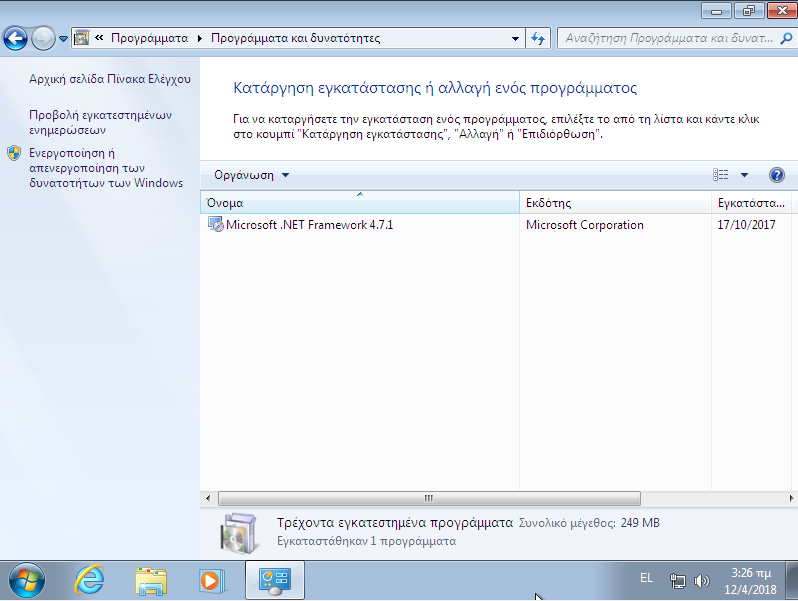Minimize the Control Panel window

point(716,11)
